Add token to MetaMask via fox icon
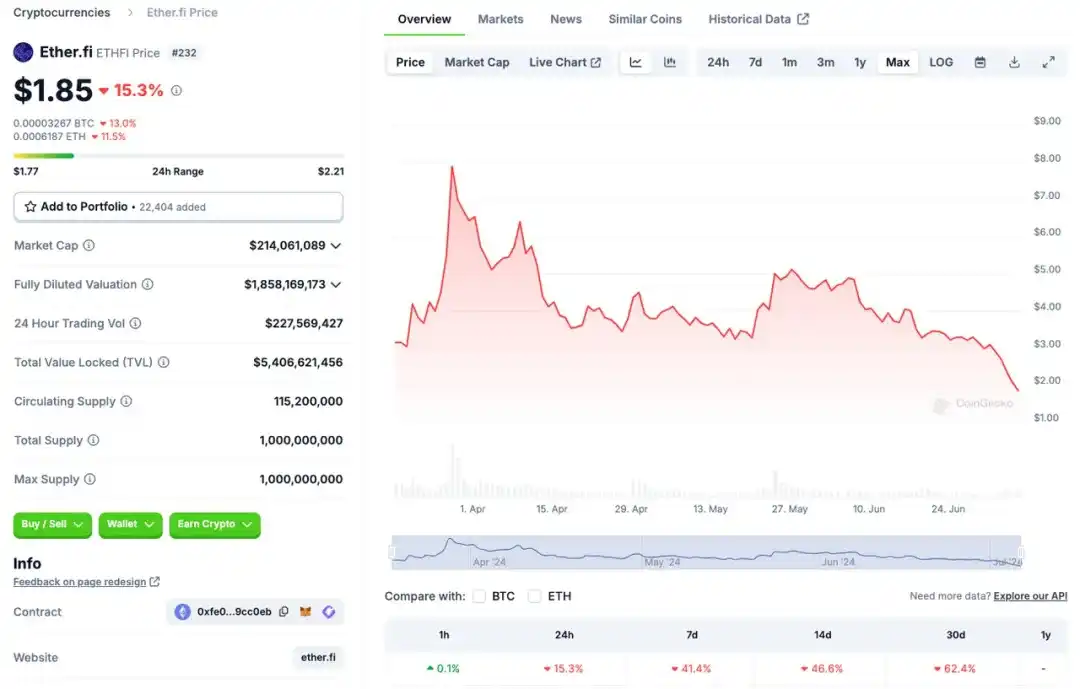 pyautogui.click(x=307, y=612)
